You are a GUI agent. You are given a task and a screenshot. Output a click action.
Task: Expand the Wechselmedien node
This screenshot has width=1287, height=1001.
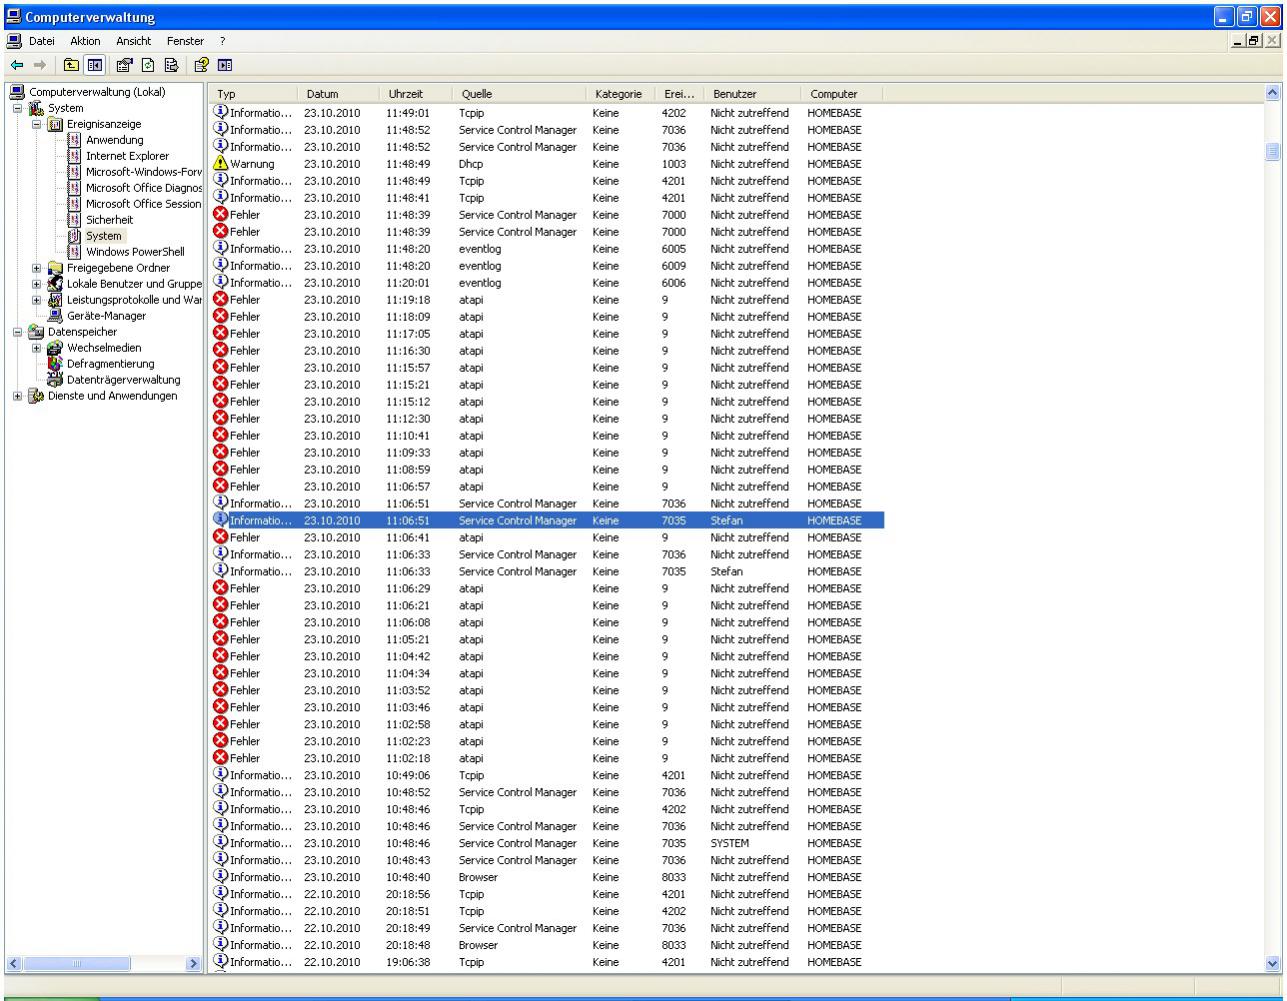(37, 348)
